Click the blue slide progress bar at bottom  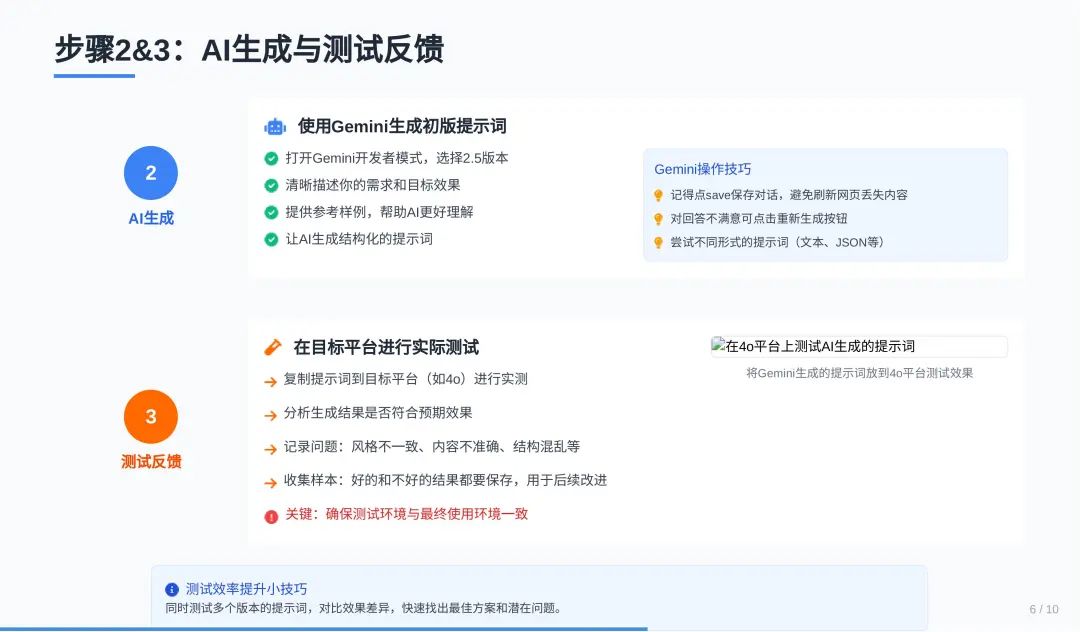(324, 629)
